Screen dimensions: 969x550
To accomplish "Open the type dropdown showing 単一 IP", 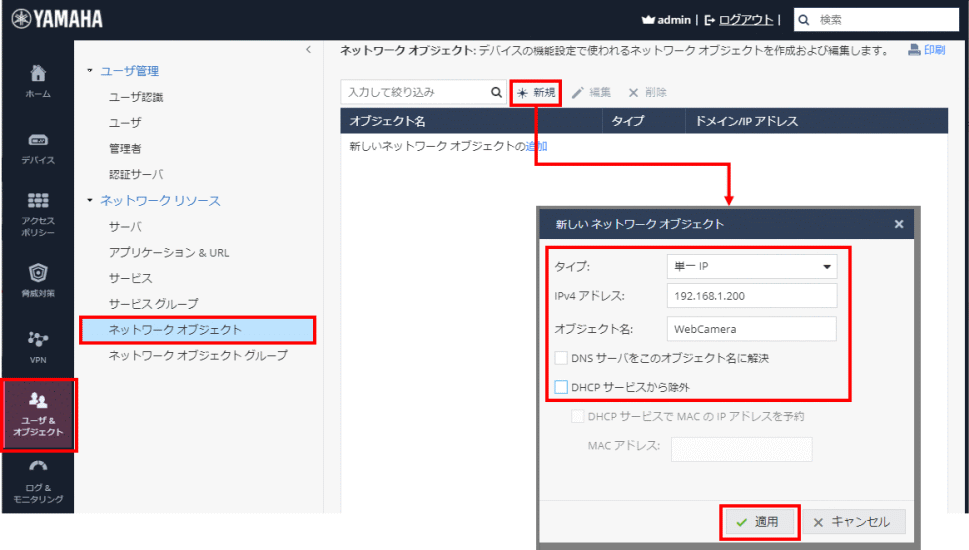I will [750, 267].
